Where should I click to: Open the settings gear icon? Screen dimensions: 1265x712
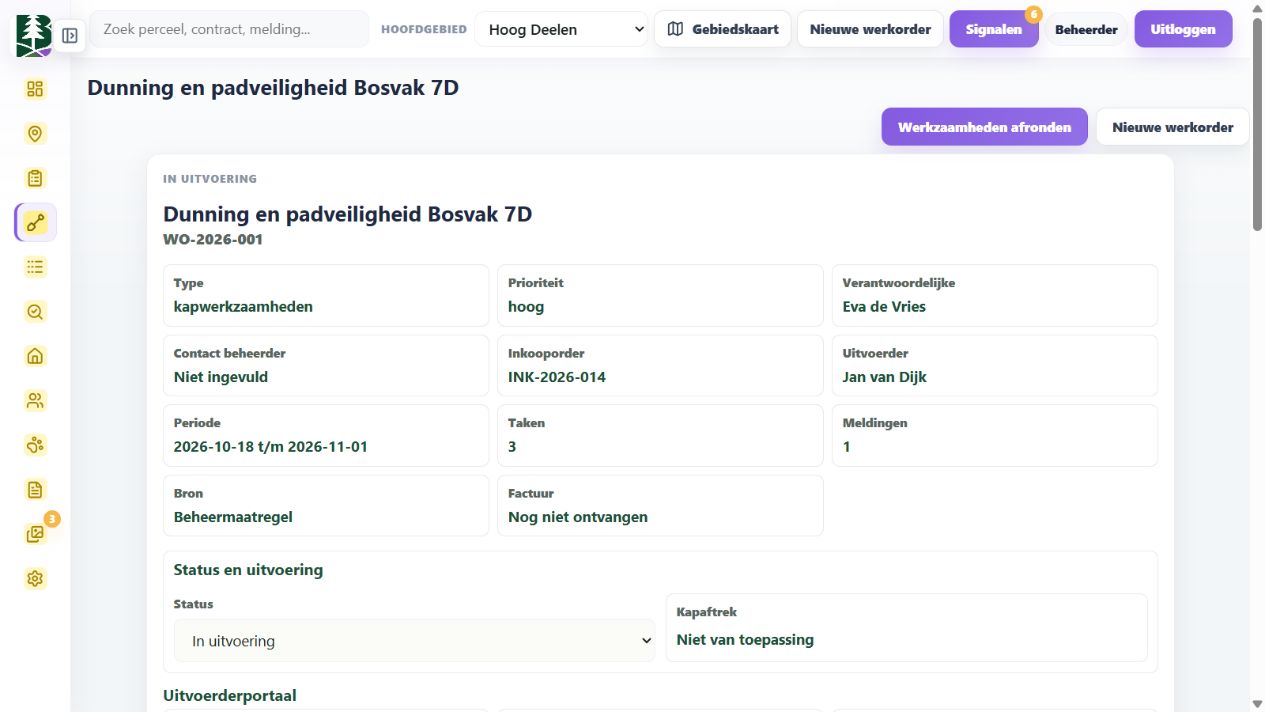[x=35, y=579]
